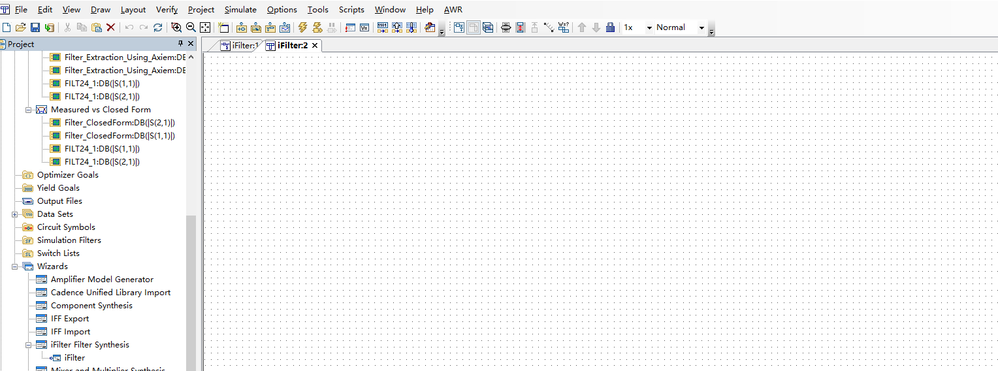This screenshot has width=998, height=371.
Task: Click the Project panel scroll up arrow
Action: pos(191,57)
